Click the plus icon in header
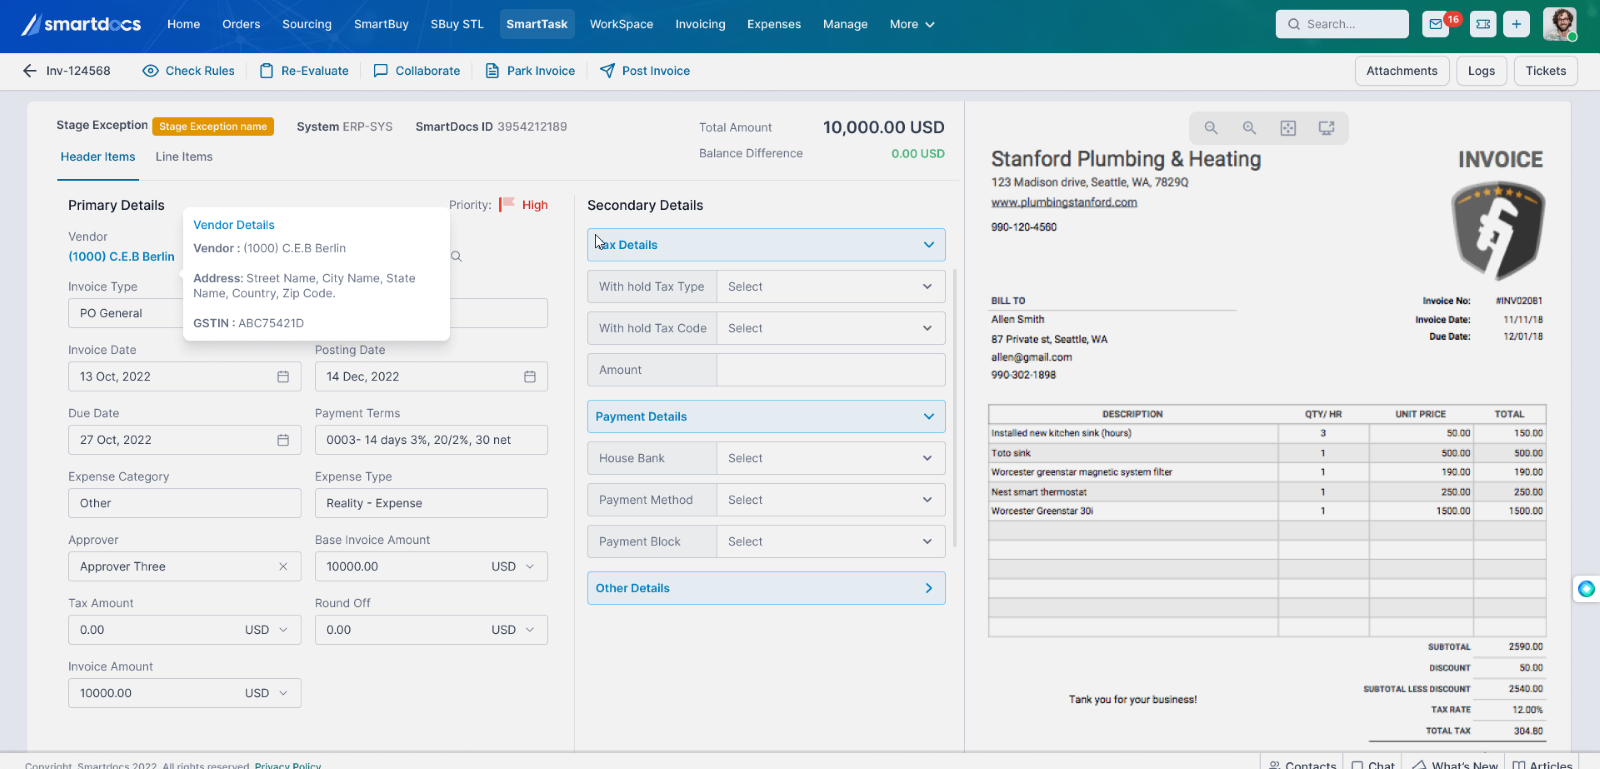Image resolution: width=1600 pixels, height=769 pixels. pyautogui.click(x=1516, y=24)
